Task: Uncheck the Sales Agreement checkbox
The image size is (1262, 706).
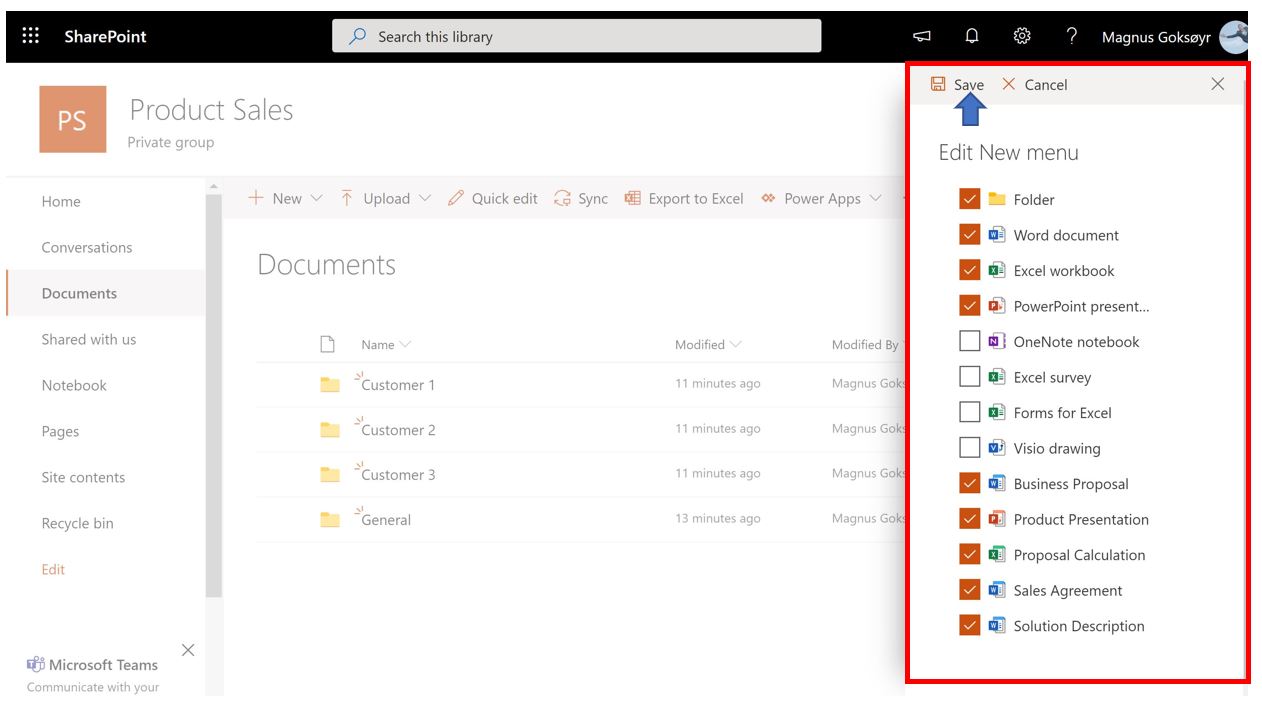Action: (969, 590)
